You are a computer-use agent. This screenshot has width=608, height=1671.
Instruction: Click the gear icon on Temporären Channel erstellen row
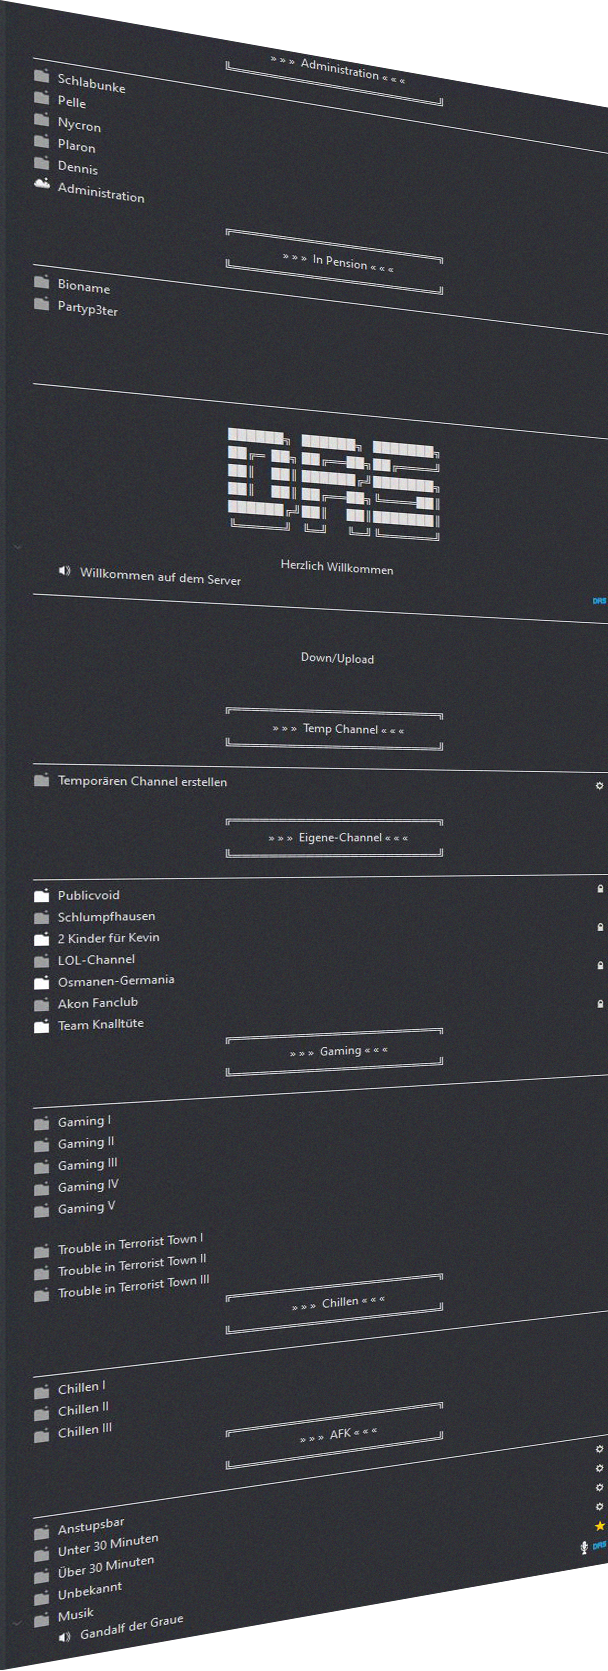click(599, 786)
